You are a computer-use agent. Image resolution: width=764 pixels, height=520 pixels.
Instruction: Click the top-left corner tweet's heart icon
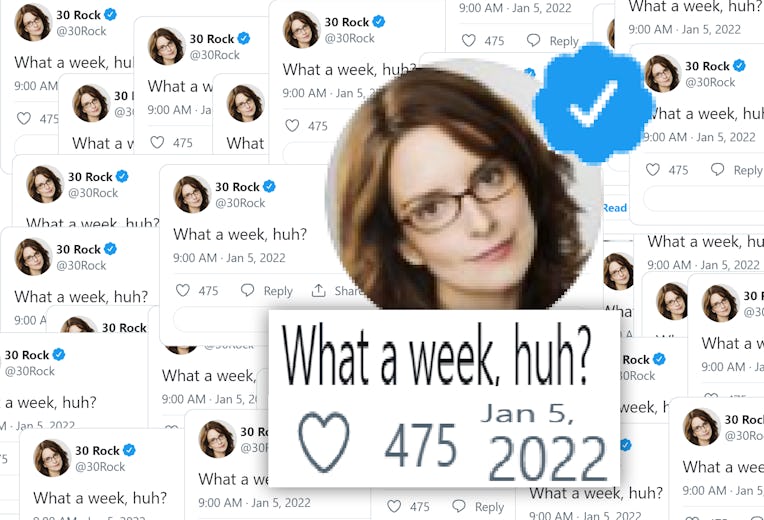24,118
